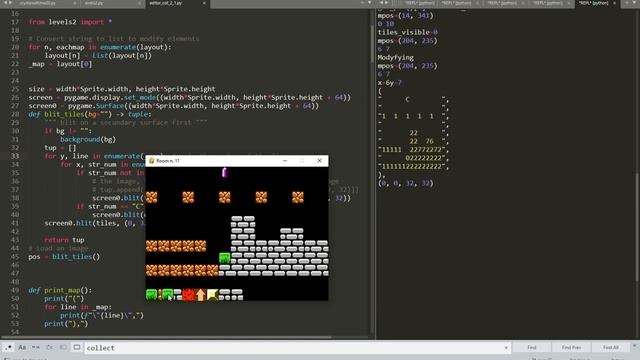This screenshot has width=640, height=360.
Task: Click 'def print_map():' definition line
Action: [x=60, y=290]
